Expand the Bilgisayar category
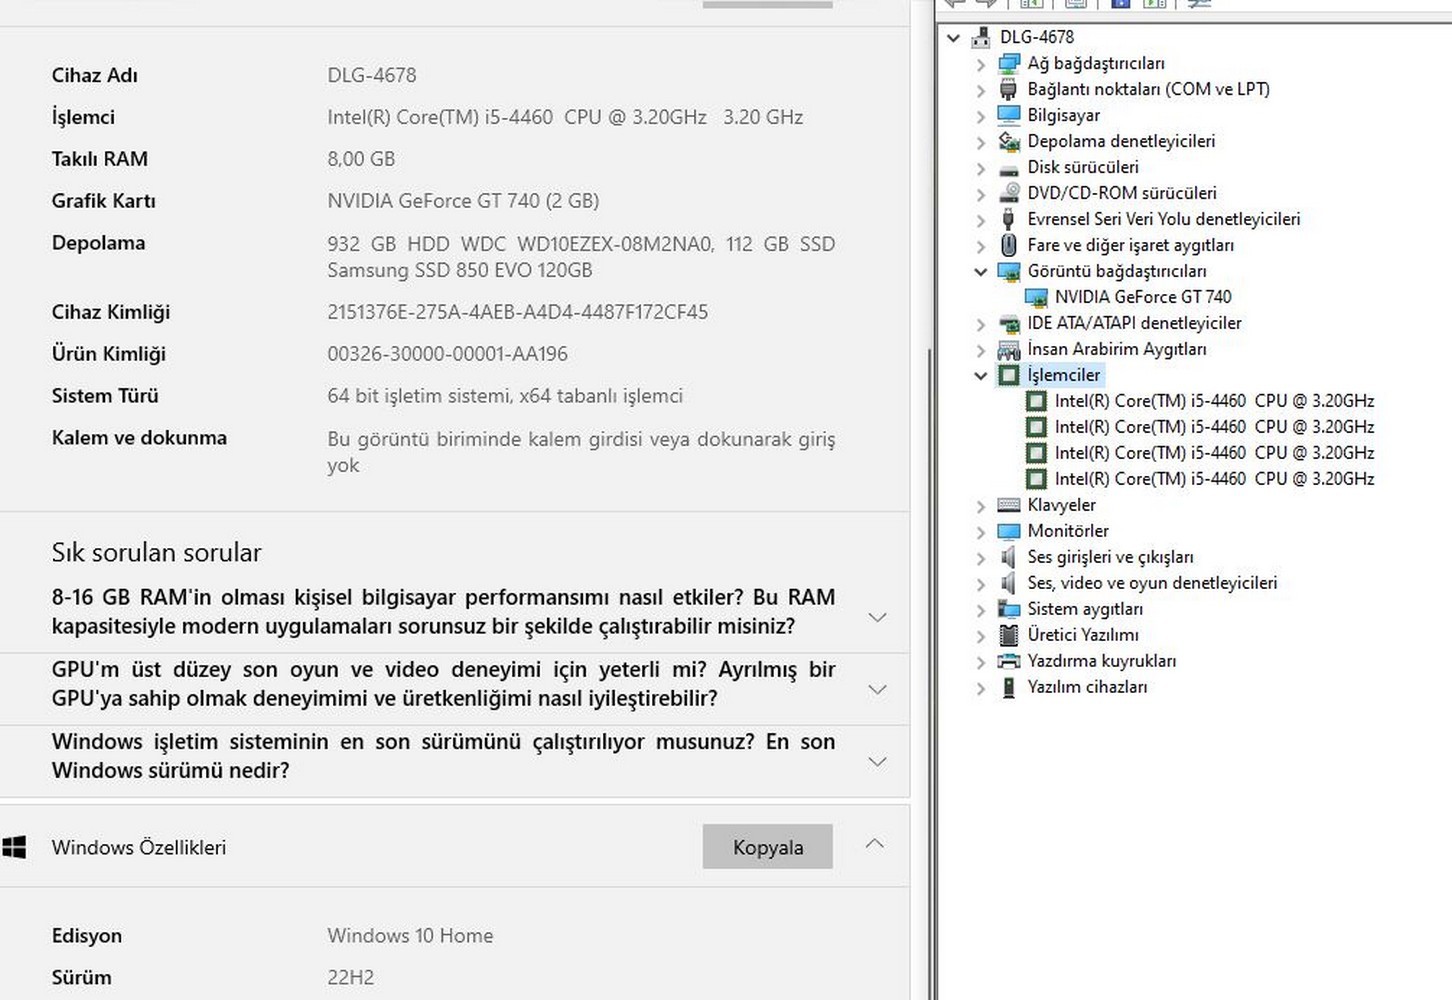Screen dimensions: 1452x1000 981,116
